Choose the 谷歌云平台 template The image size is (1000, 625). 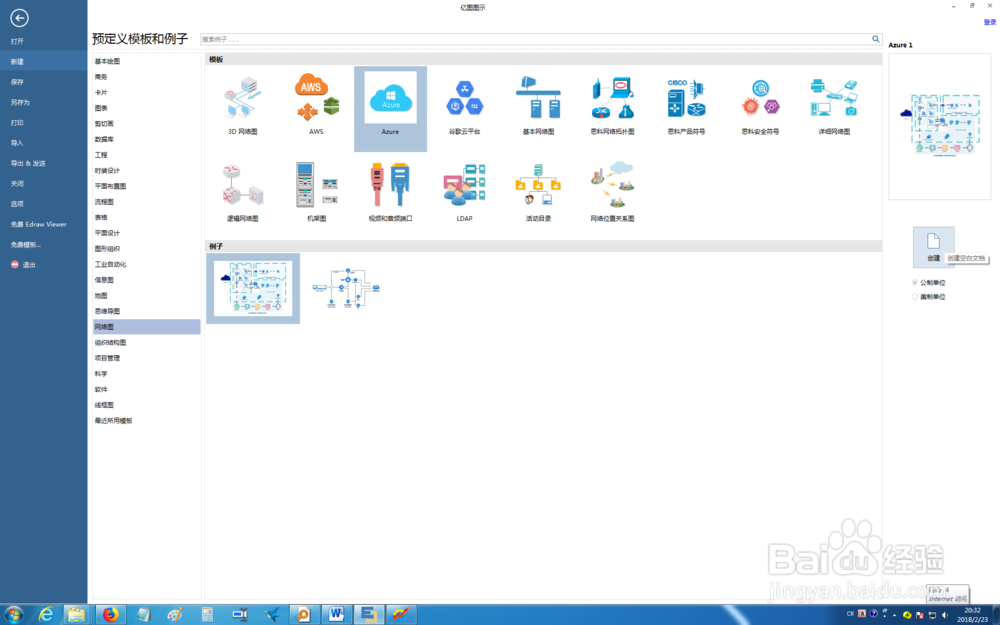click(464, 106)
